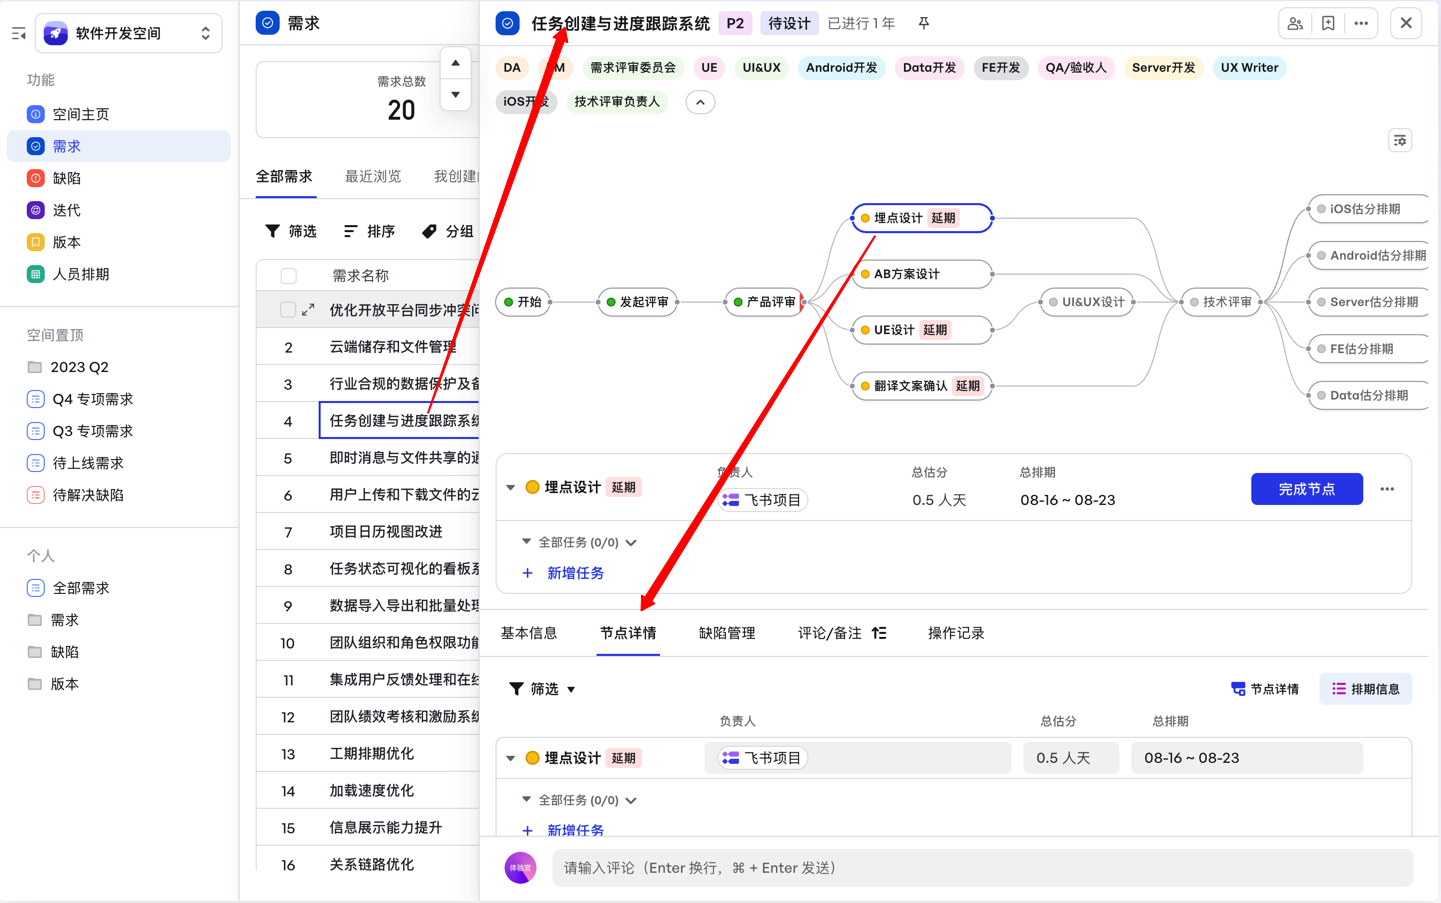Open more options beside 完成节点
The image size is (1441, 903).
pyautogui.click(x=1387, y=489)
